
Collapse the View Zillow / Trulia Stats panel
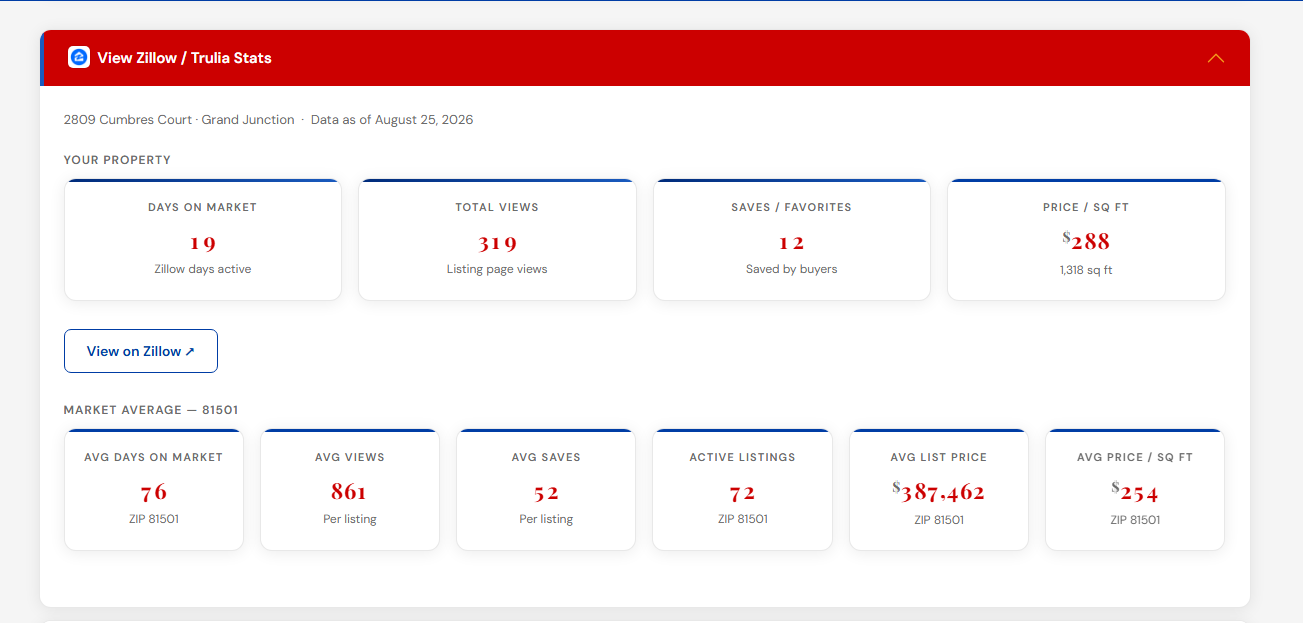click(1216, 58)
